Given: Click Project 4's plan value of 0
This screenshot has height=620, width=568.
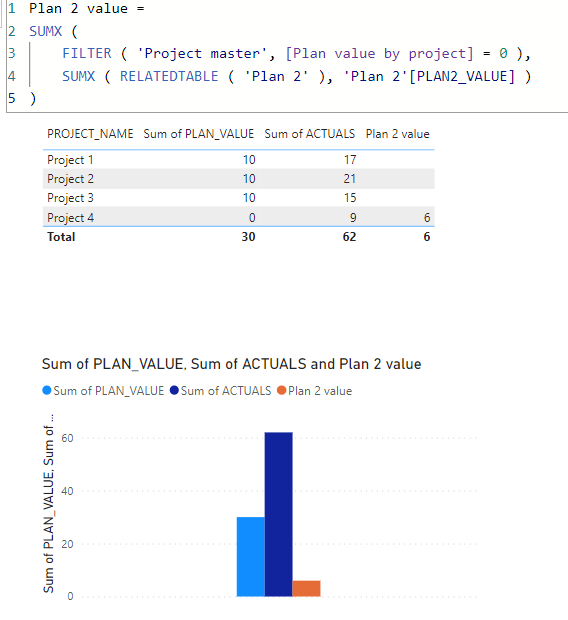Looking at the screenshot, I should tap(252, 217).
